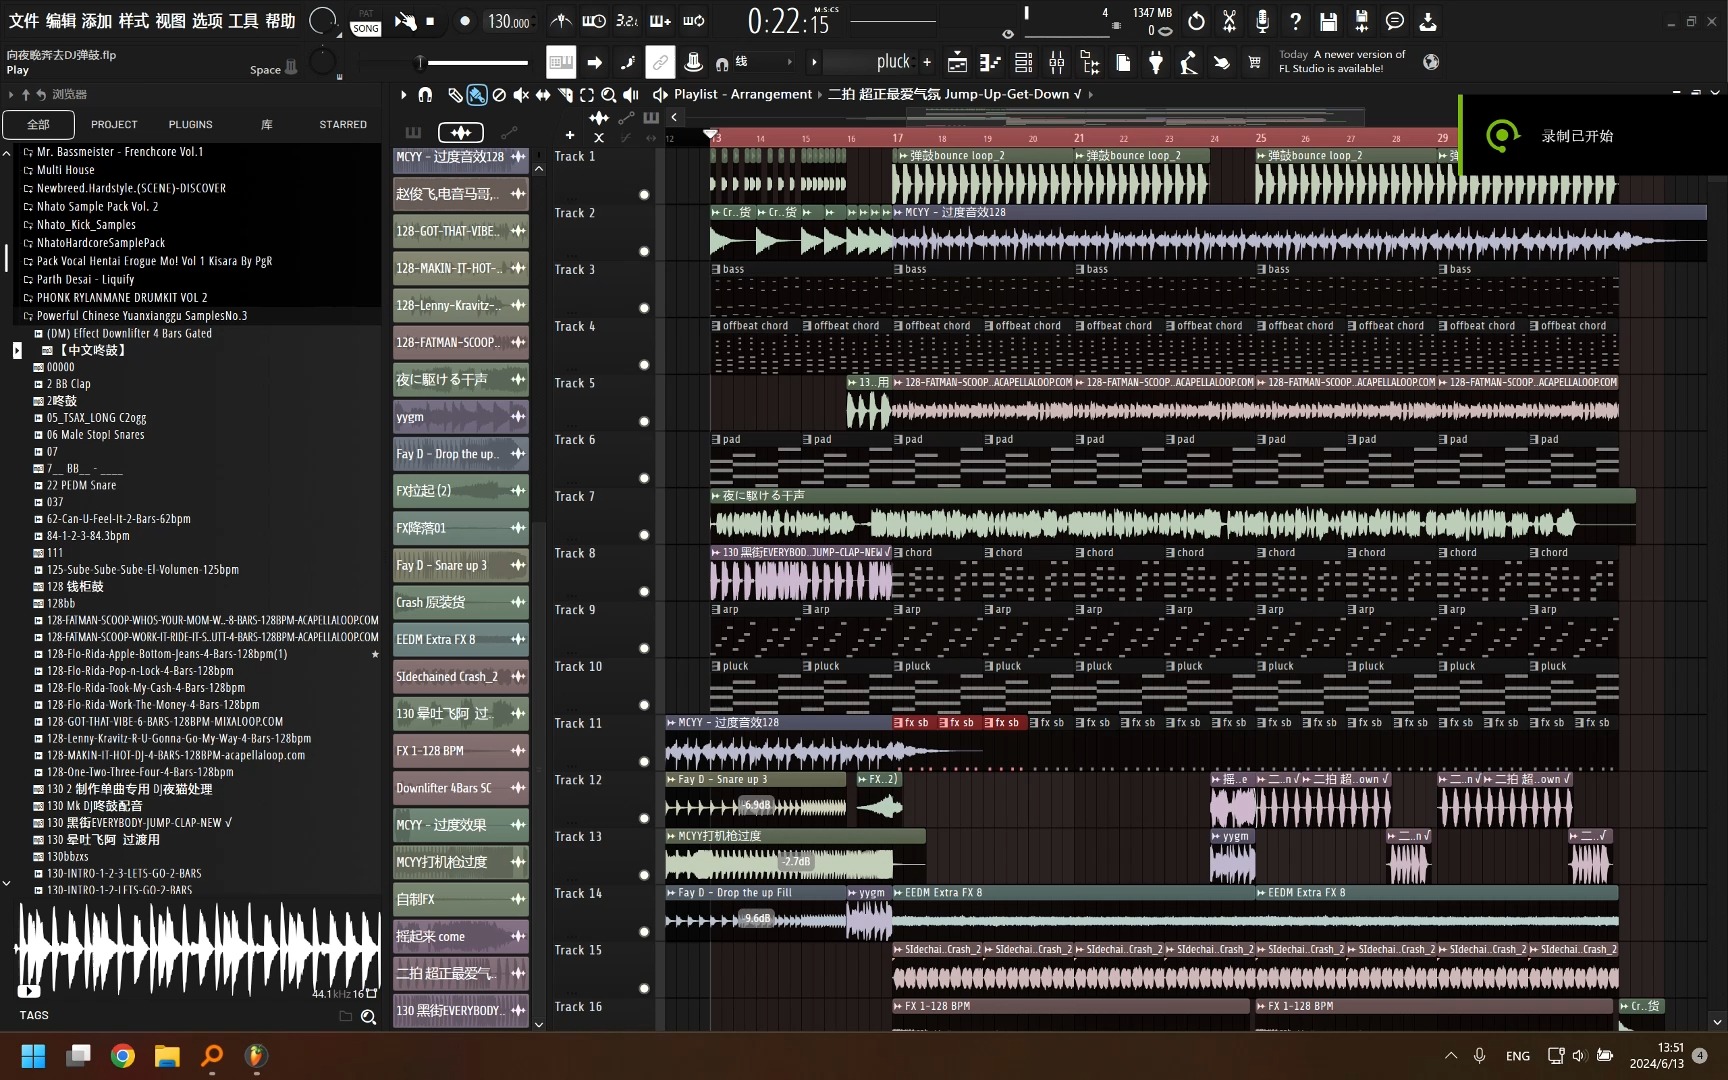Viewport: 1728px width, 1080px height.
Task: Click bar 21 on the playlist timeline
Action: 1079,138
